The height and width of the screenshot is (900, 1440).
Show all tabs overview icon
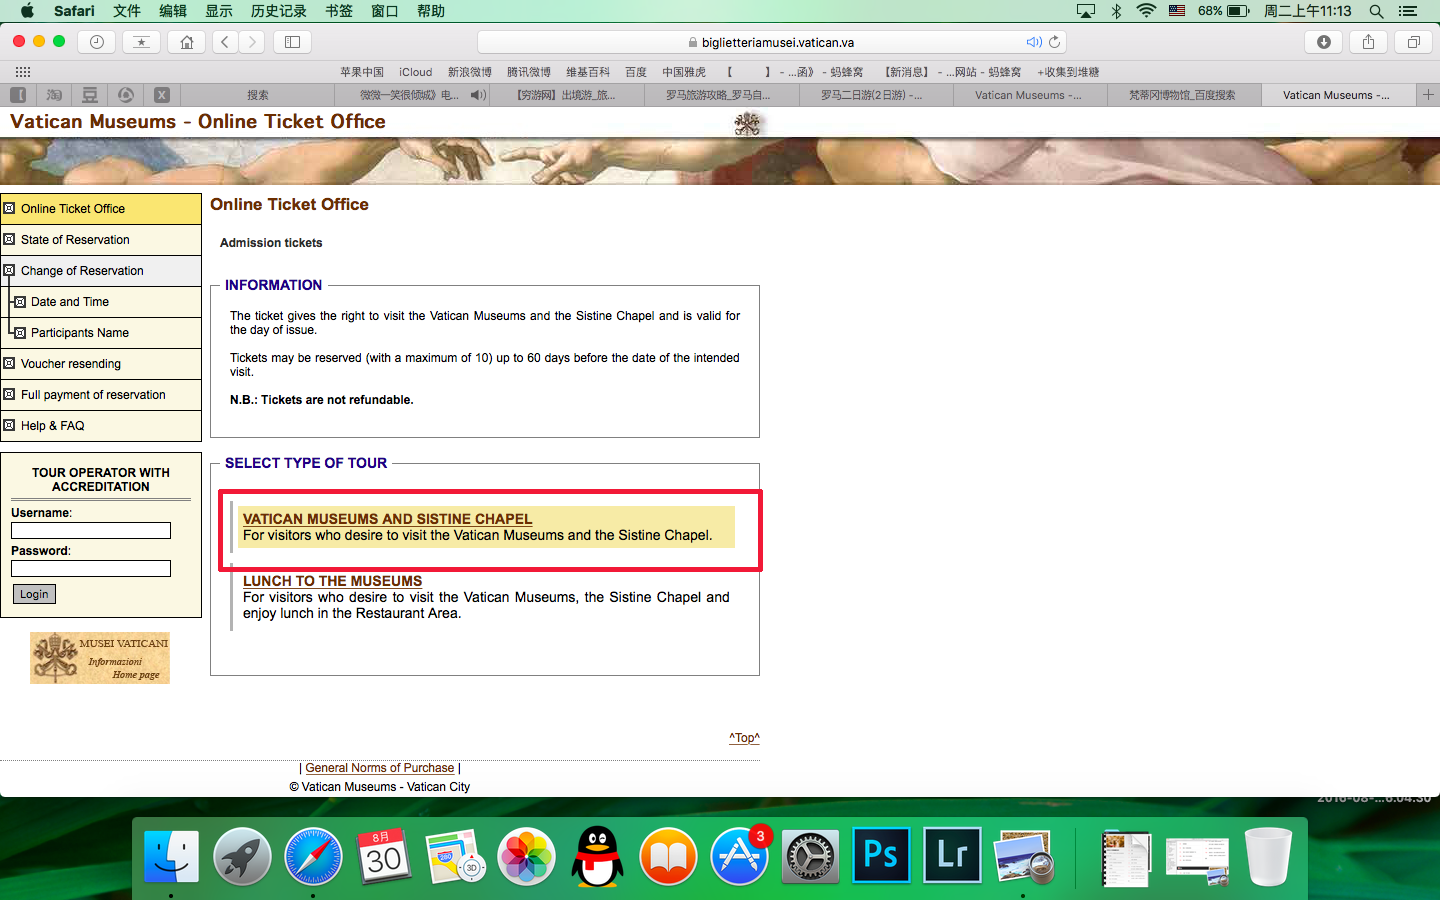coord(1413,42)
